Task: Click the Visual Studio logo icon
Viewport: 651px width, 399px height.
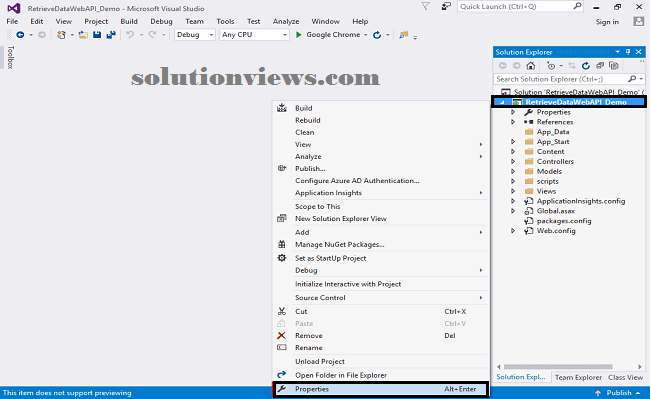Action: click(x=14, y=8)
